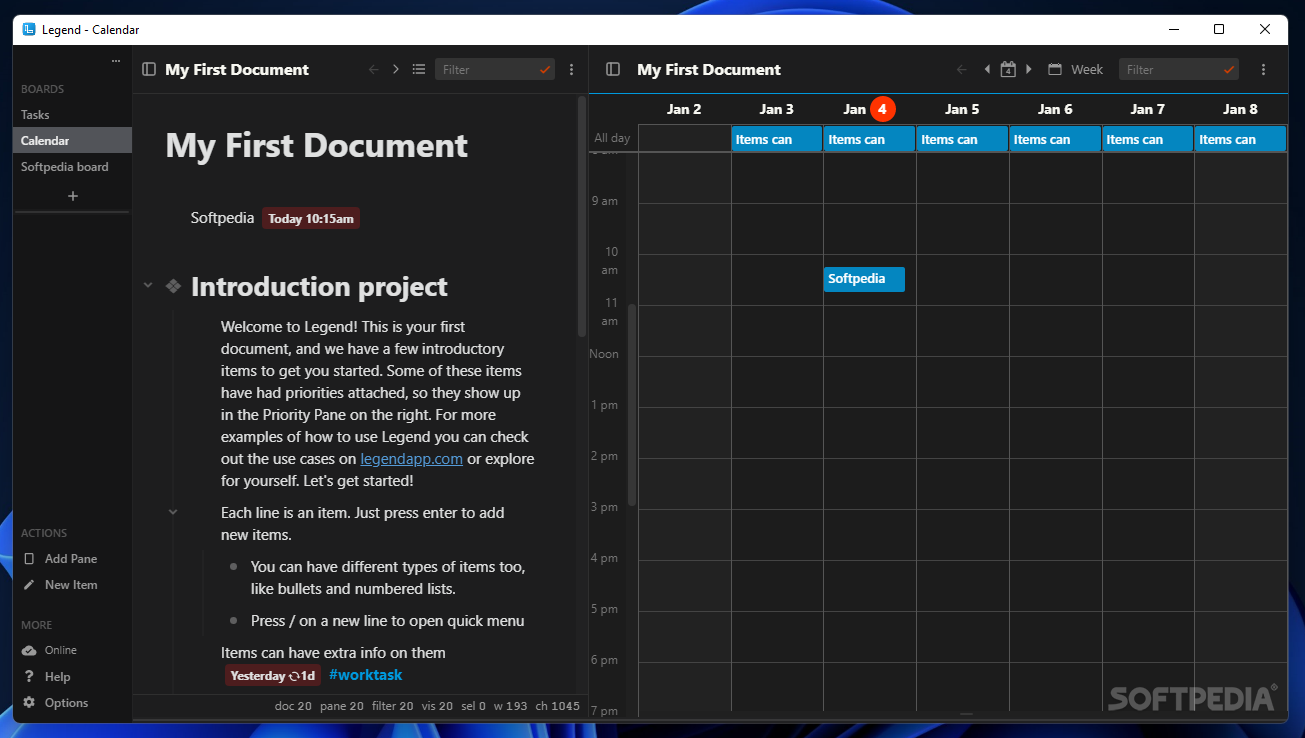Click back arrow in the calendar pane header

tap(962, 70)
